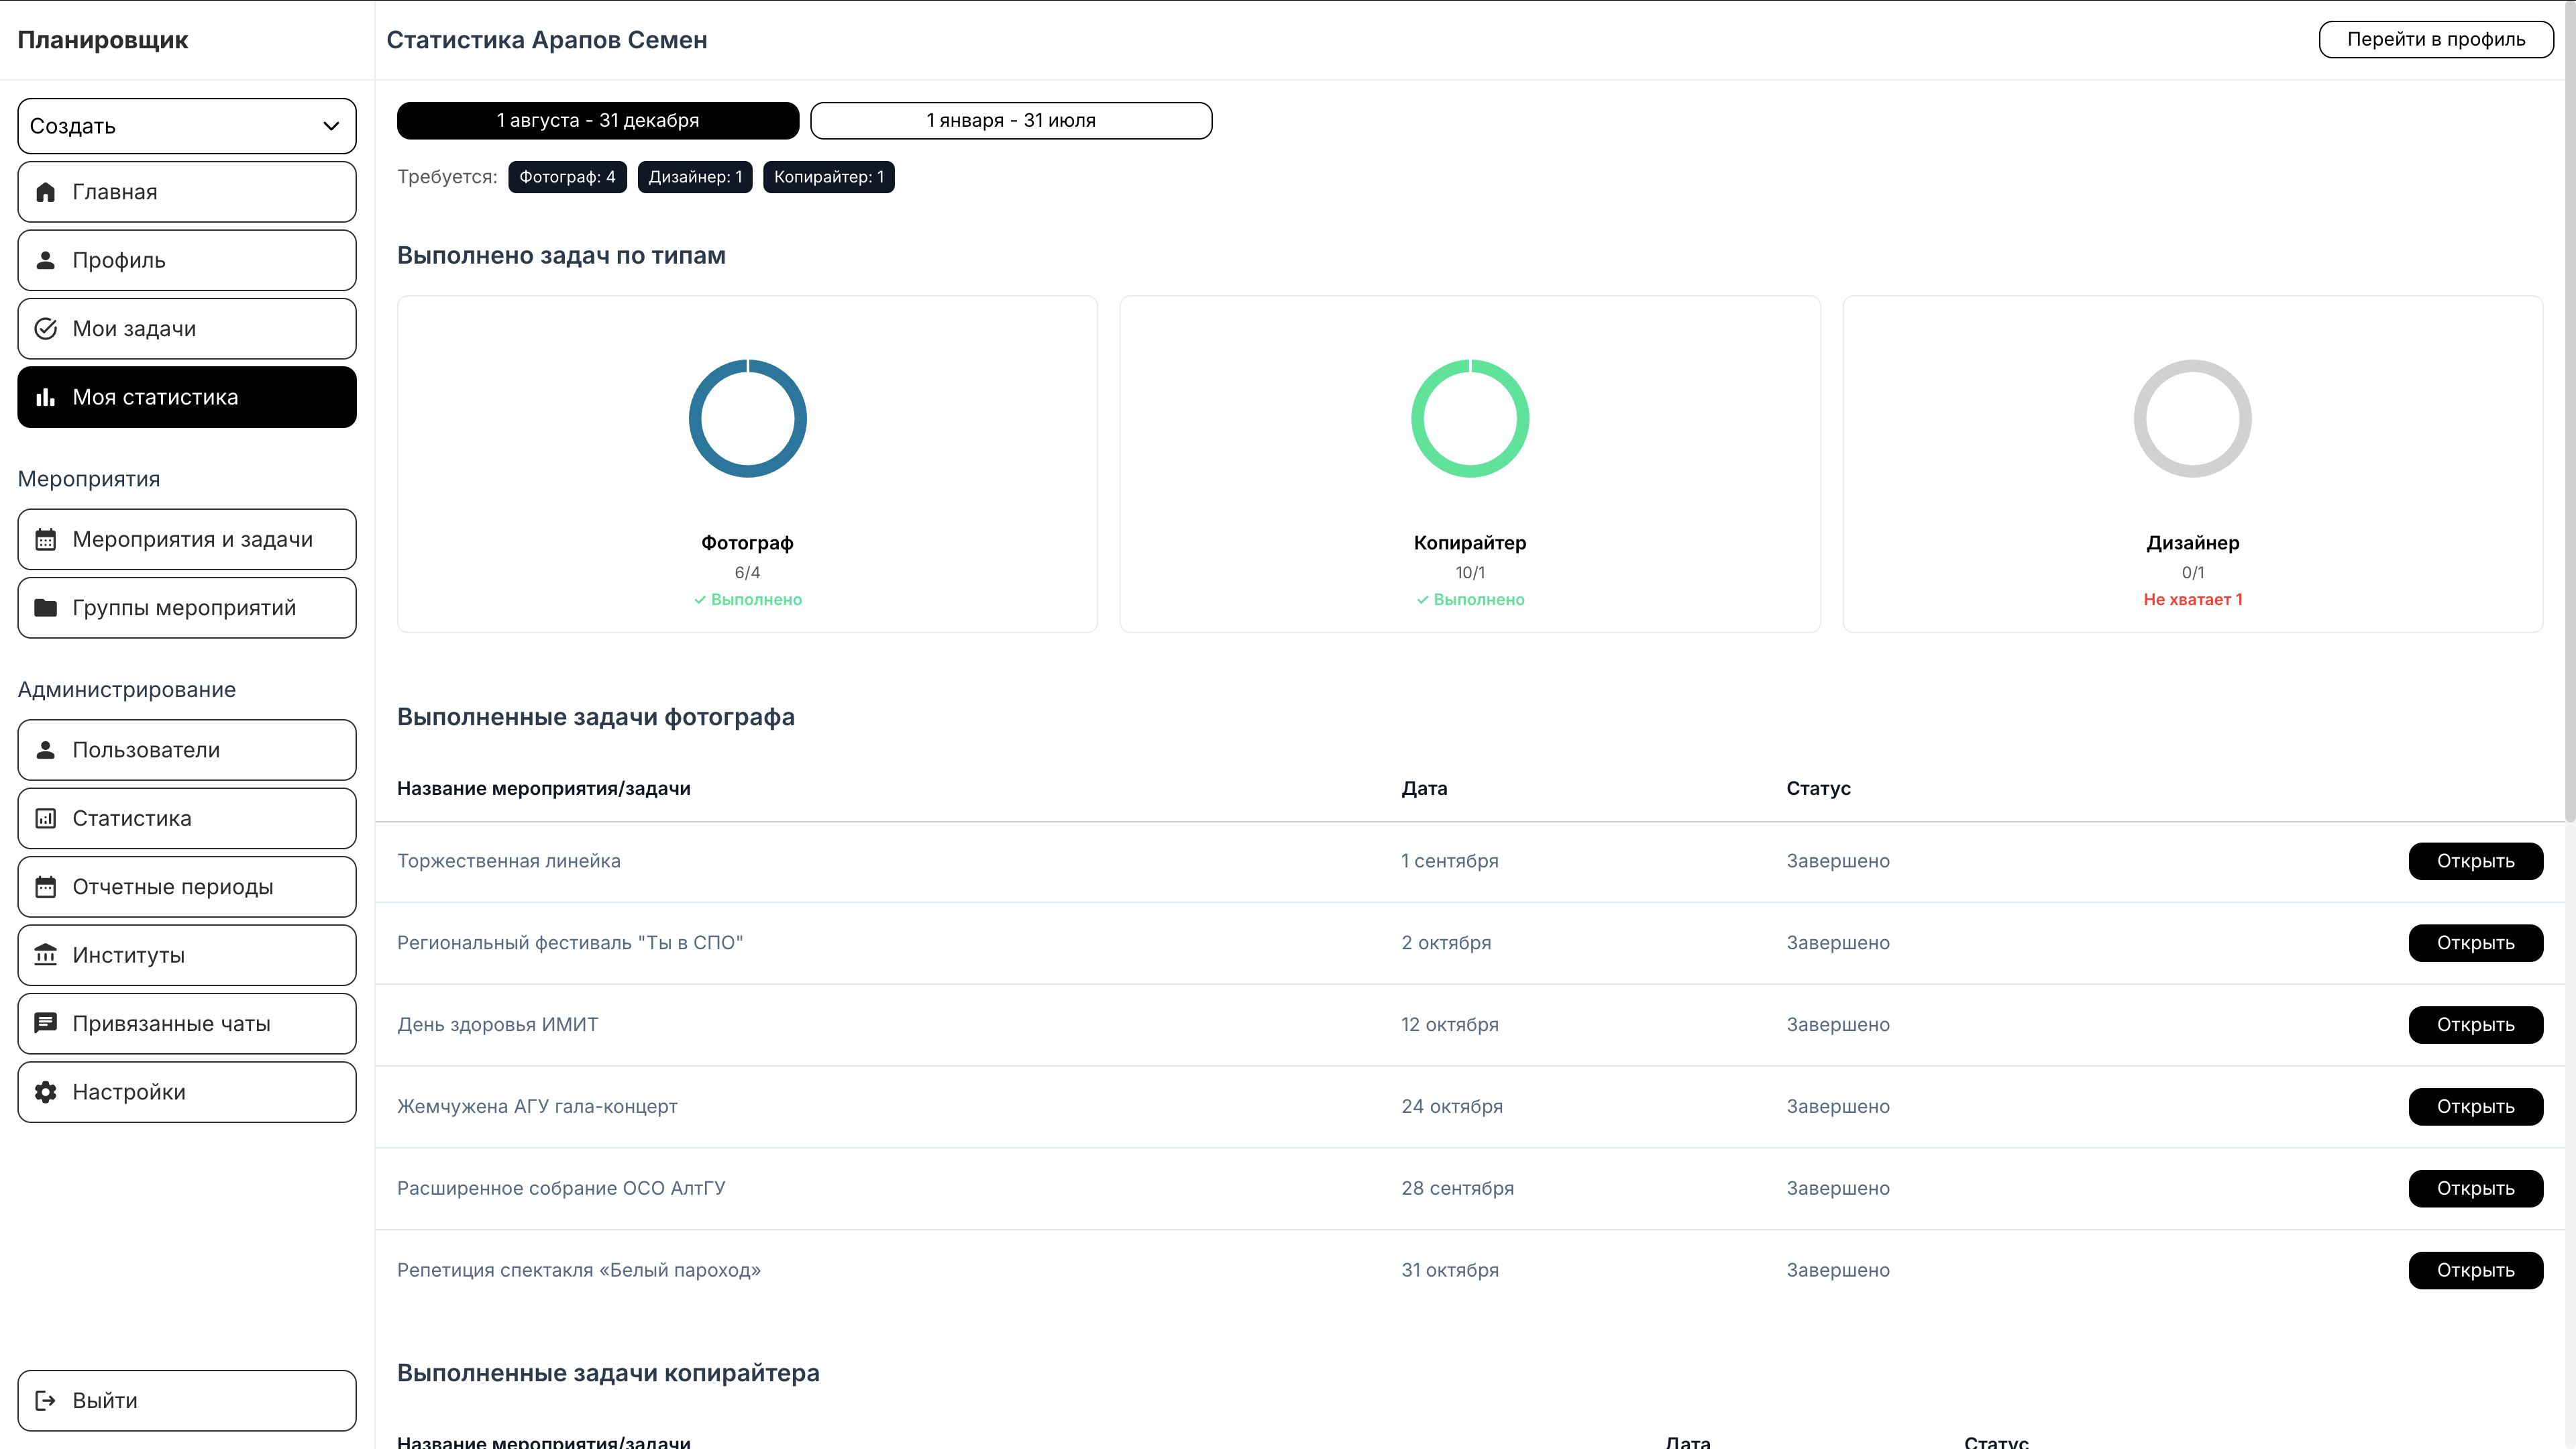The width and height of the screenshot is (2576, 1449).
Task: Click the chat bubble icon for Привязанные чаты
Action: pos(46,1023)
